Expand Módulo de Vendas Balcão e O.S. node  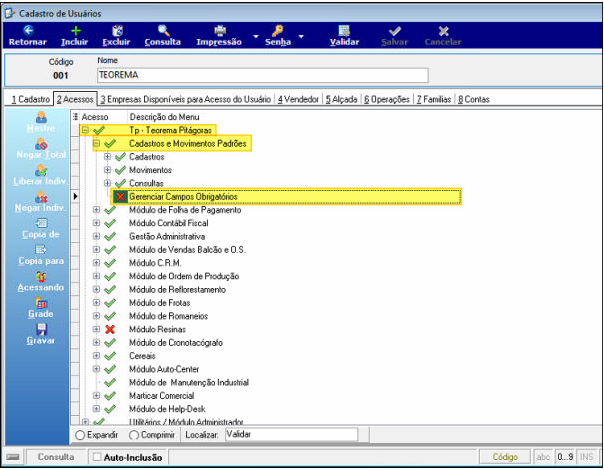[x=96, y=250]
